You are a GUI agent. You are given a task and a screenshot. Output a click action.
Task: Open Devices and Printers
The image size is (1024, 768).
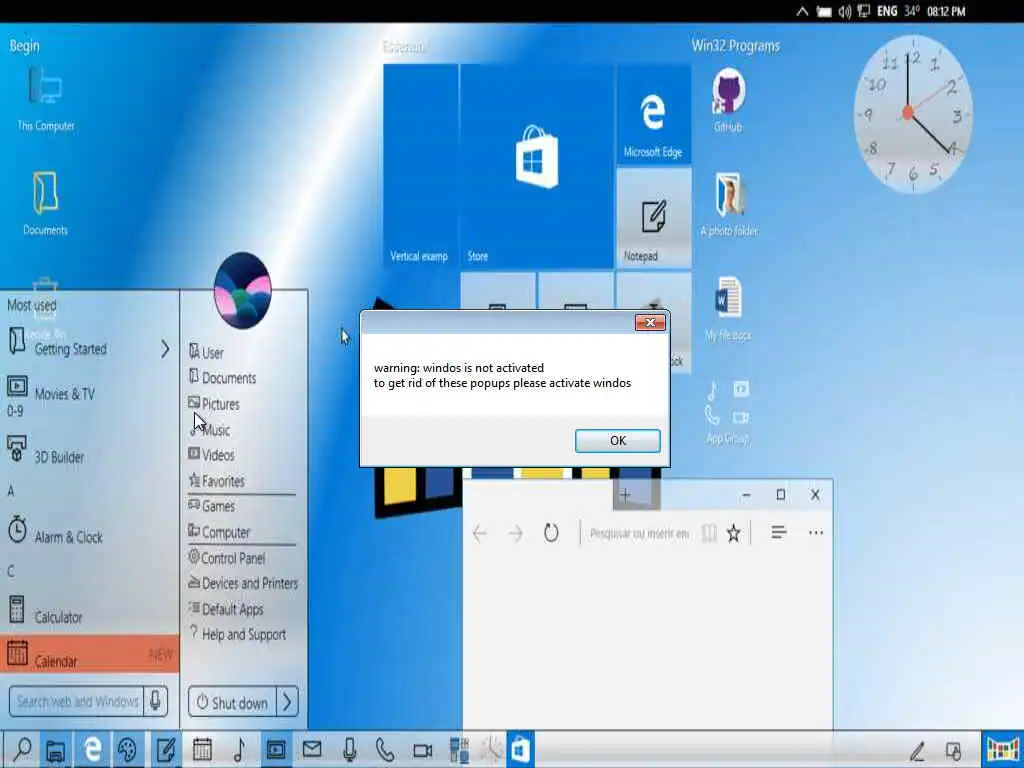click(x=243, y=583)
